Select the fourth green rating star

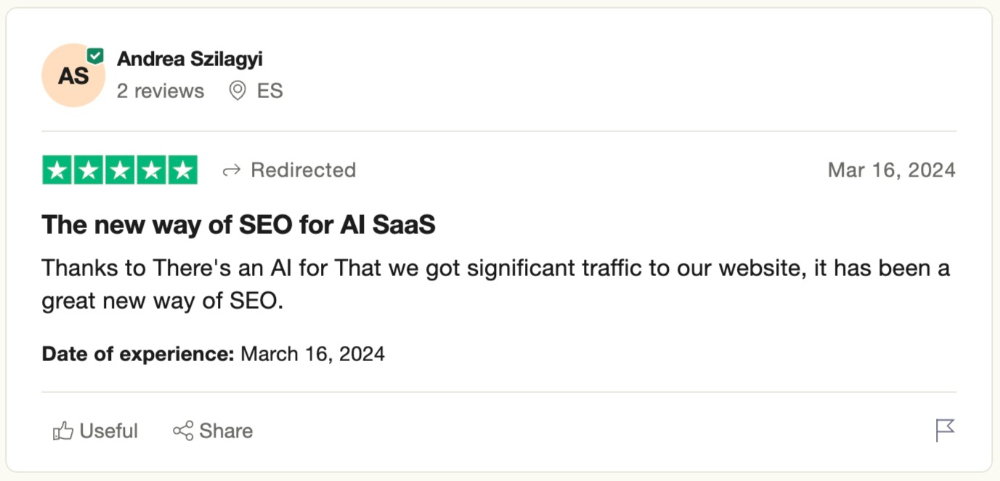[151, 170]
